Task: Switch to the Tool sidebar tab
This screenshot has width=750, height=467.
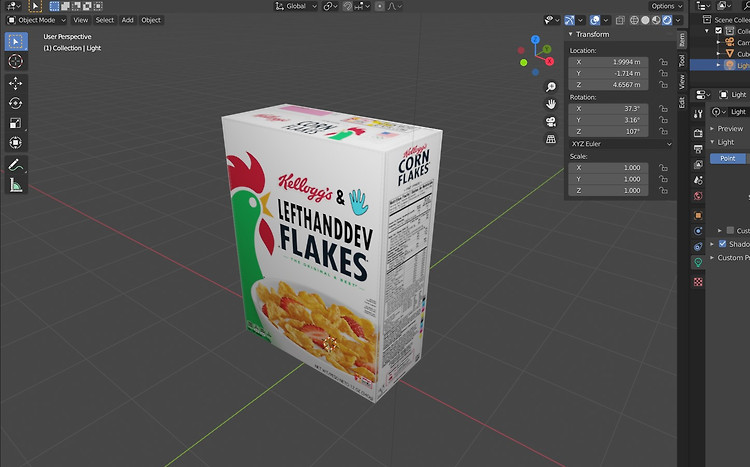Action: point(682,60)
